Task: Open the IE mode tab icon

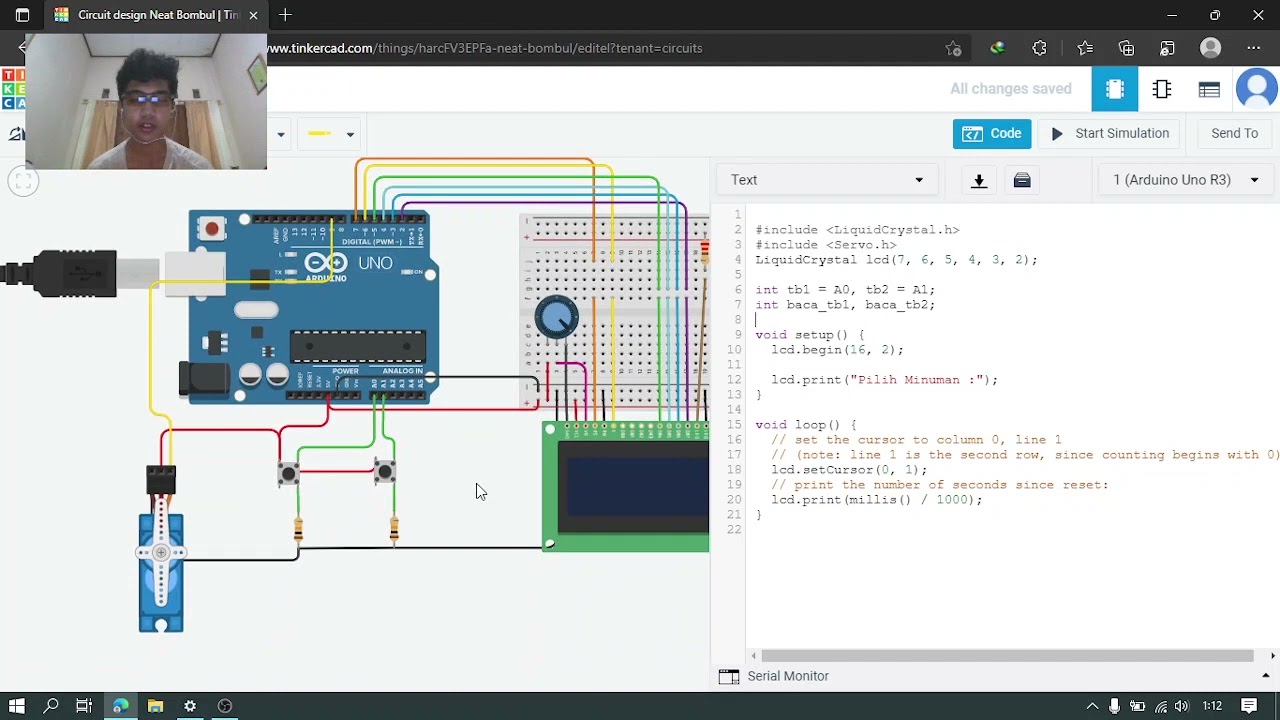Action: (1168, 48)
